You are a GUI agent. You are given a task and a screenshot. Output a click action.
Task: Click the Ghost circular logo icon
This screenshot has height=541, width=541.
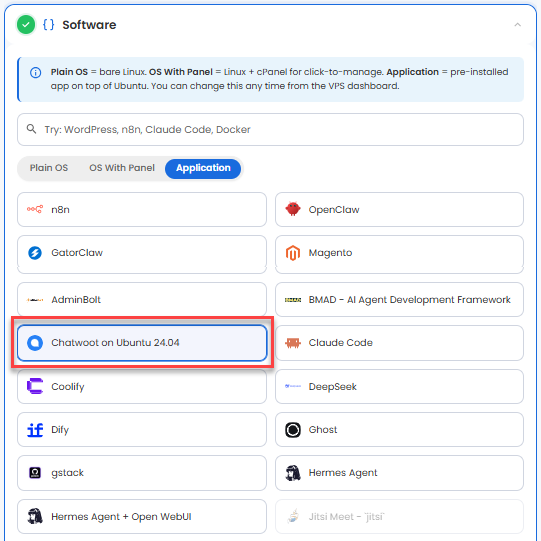point(293,430)
